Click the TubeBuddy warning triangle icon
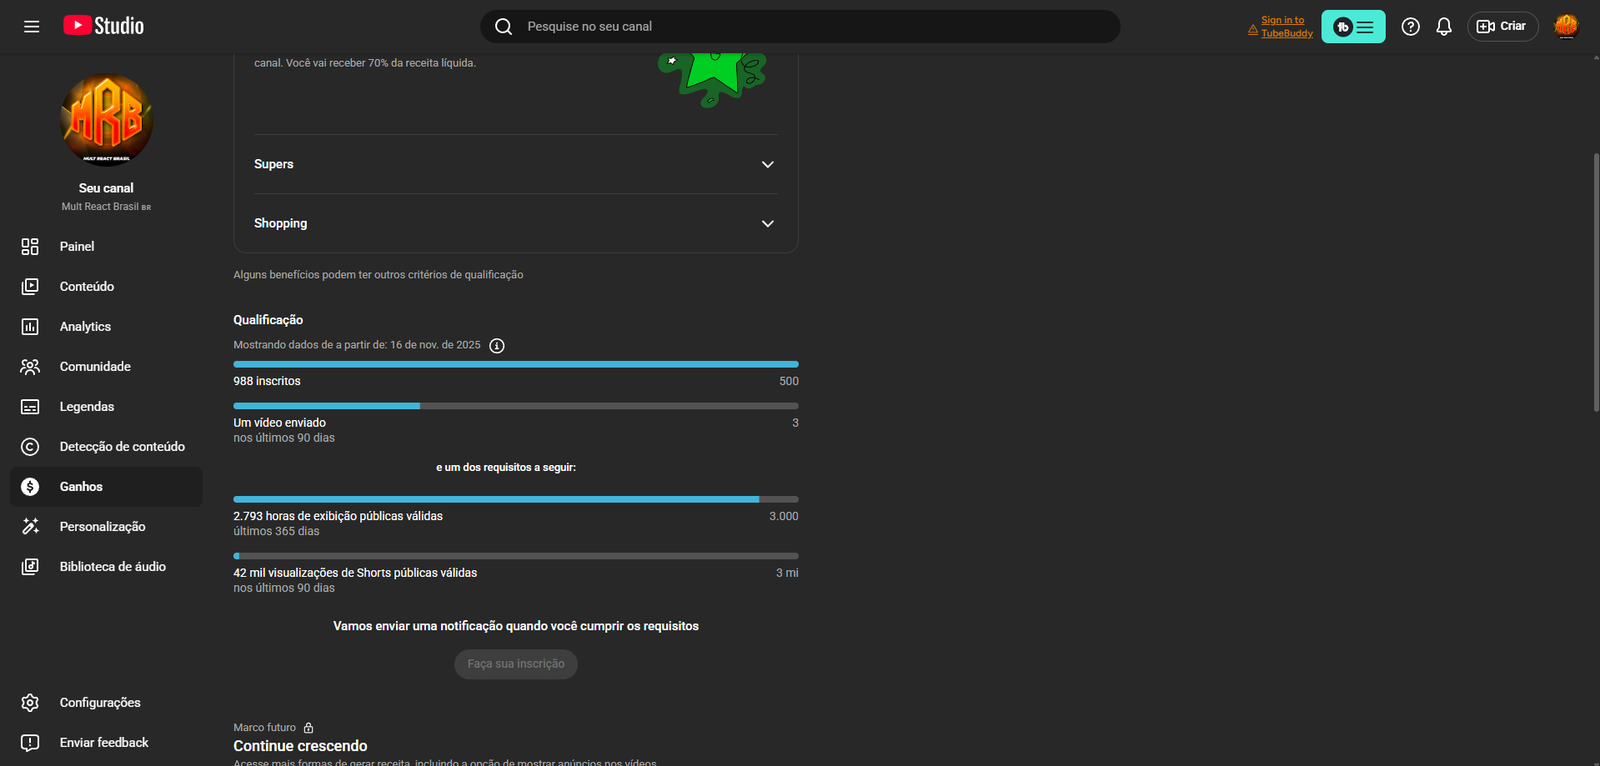This screenshot has width=1600, height=766. pos(1253,30)
